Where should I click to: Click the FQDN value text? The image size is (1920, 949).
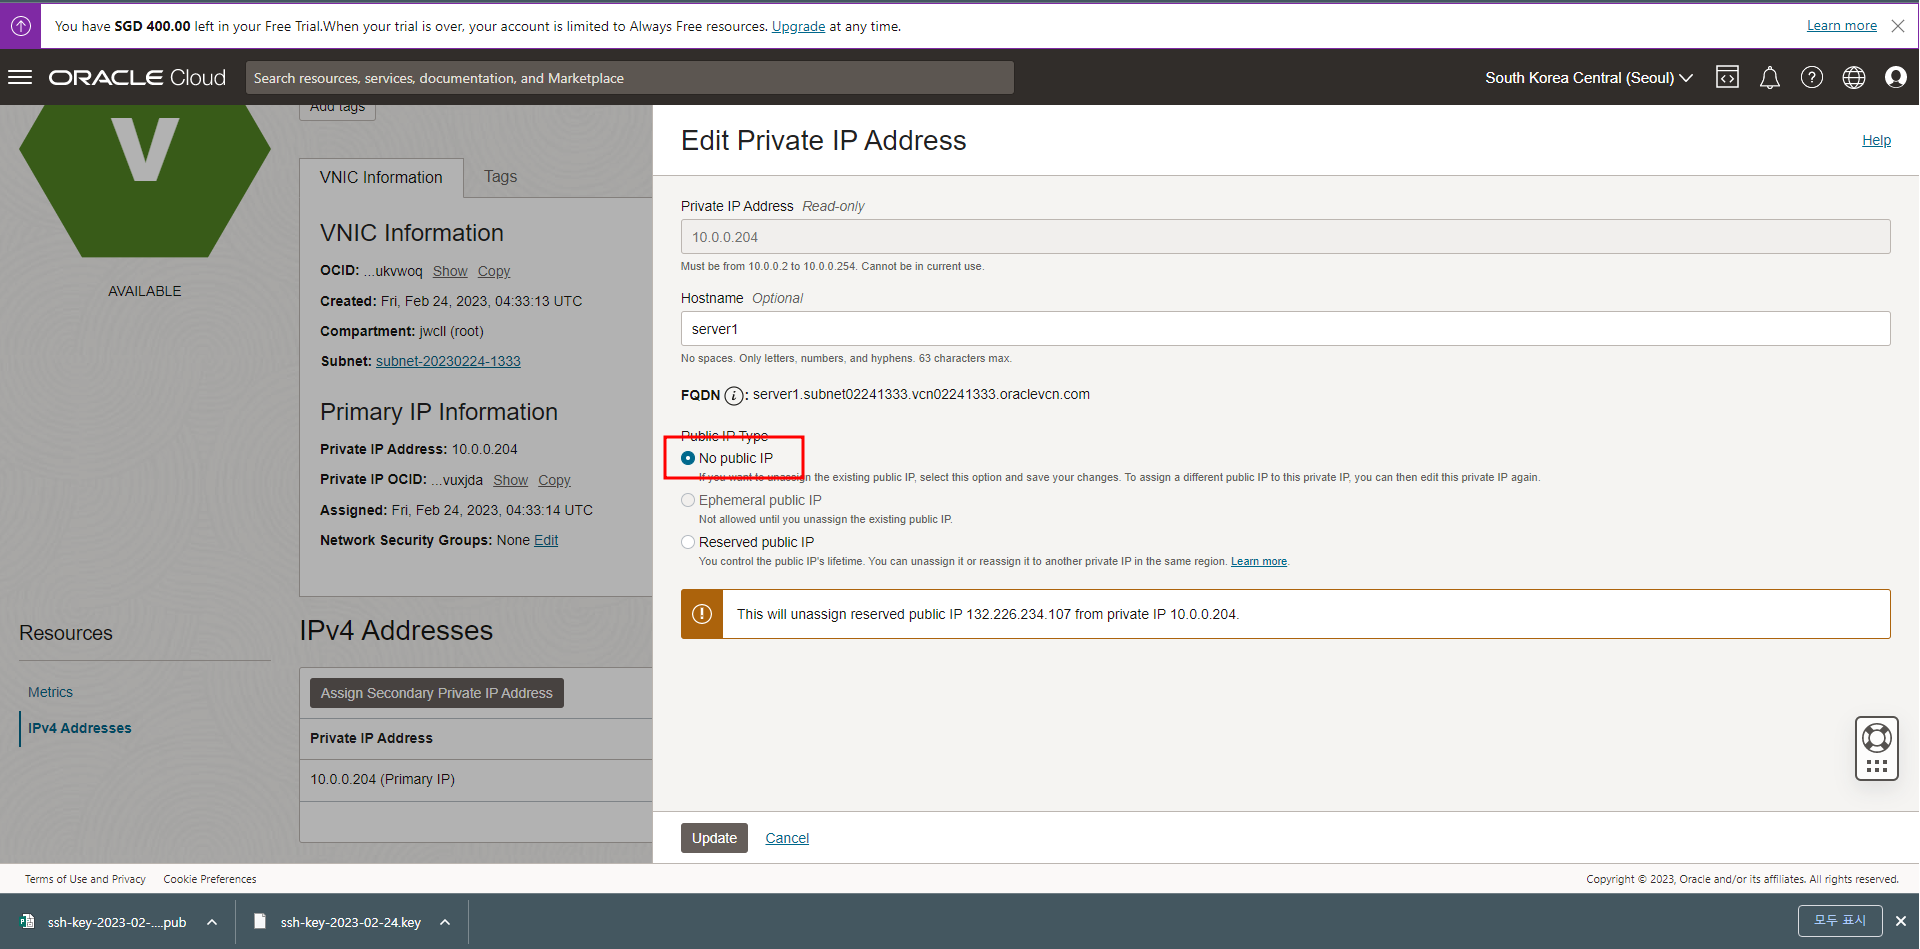coord(921,394)
